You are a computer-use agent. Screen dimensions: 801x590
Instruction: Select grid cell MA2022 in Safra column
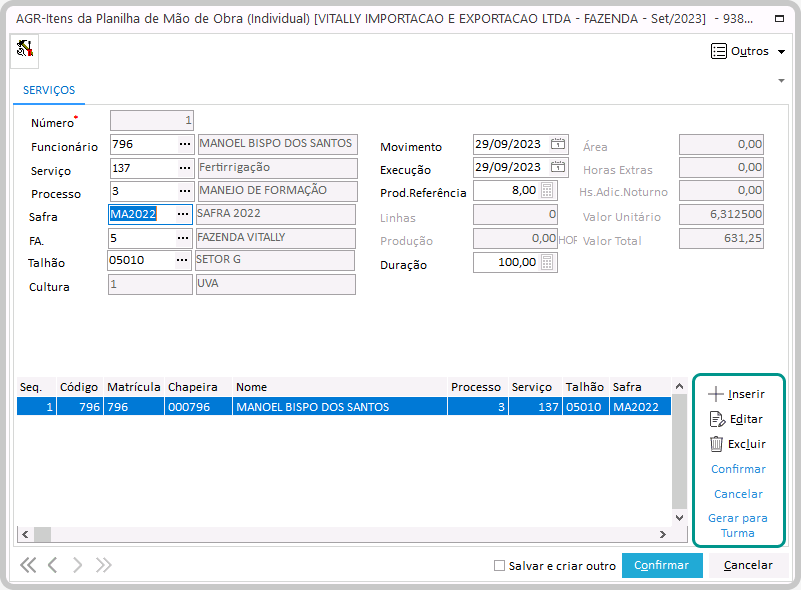tap(640, 407)
